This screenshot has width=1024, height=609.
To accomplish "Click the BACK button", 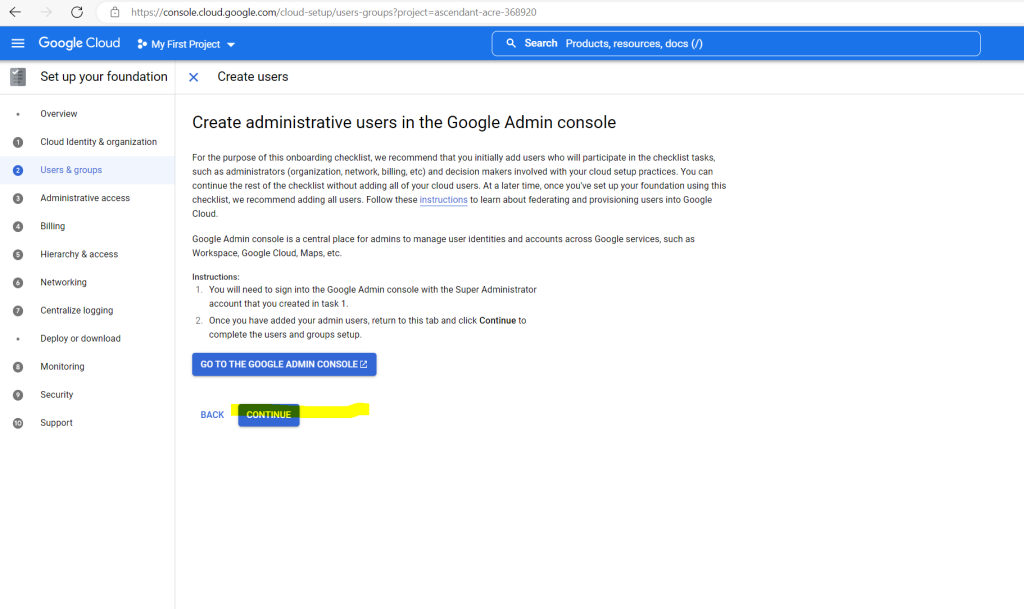I will point(212,414).
